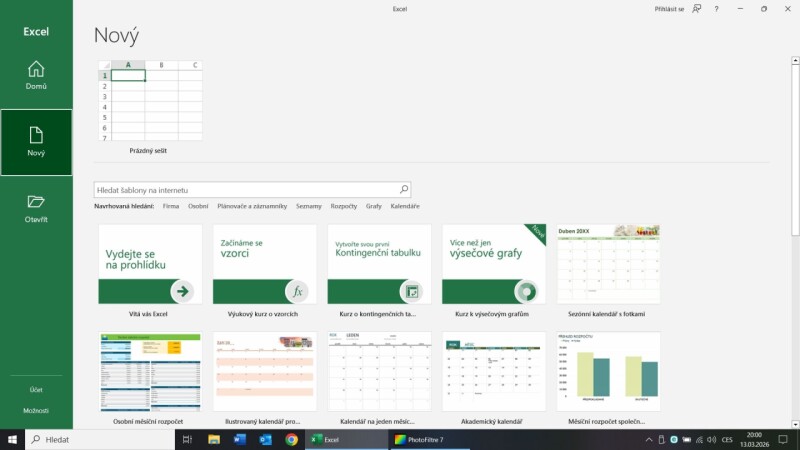The image size is (800, 450).
Task: Launch File Explorer from the taskbar
Action: point(214,439)
